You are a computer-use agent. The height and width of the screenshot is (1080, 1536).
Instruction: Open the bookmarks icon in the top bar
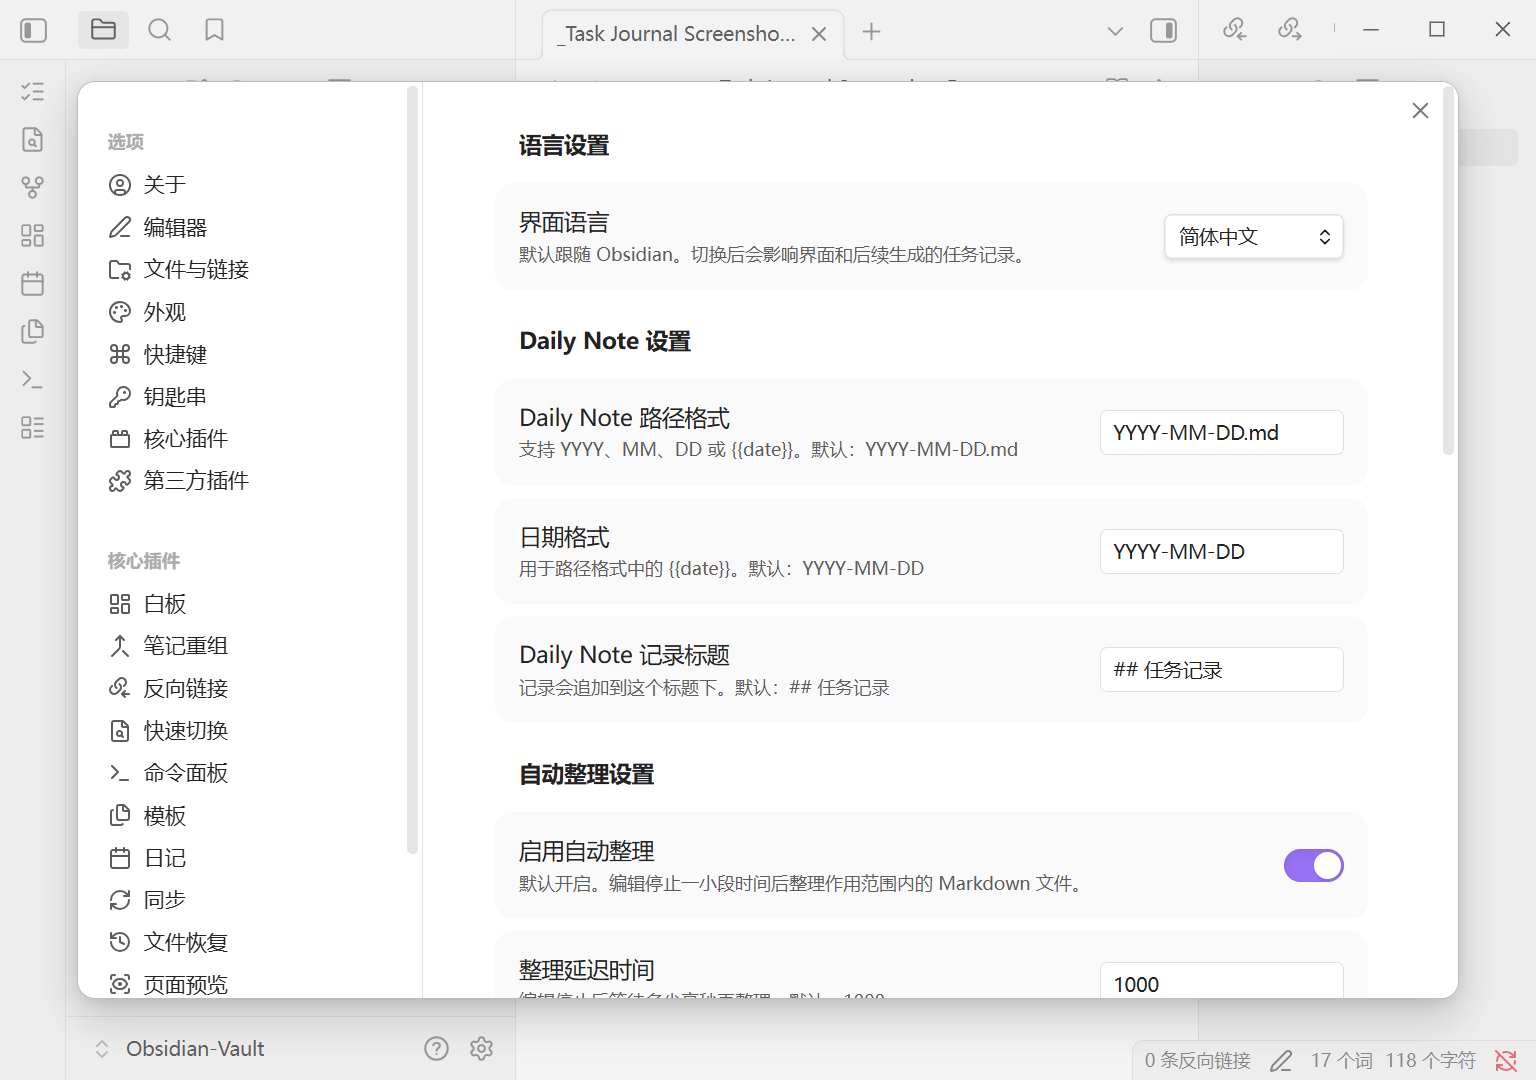click(214, 30)
